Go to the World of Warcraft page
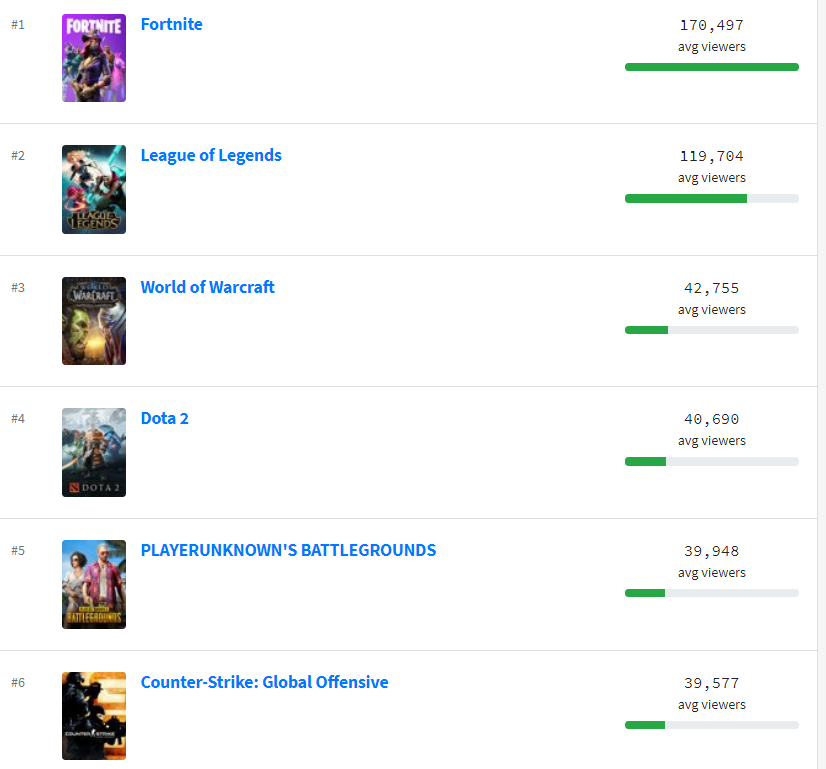Viewport: 826px width, 769px height. tap(207, 287)
